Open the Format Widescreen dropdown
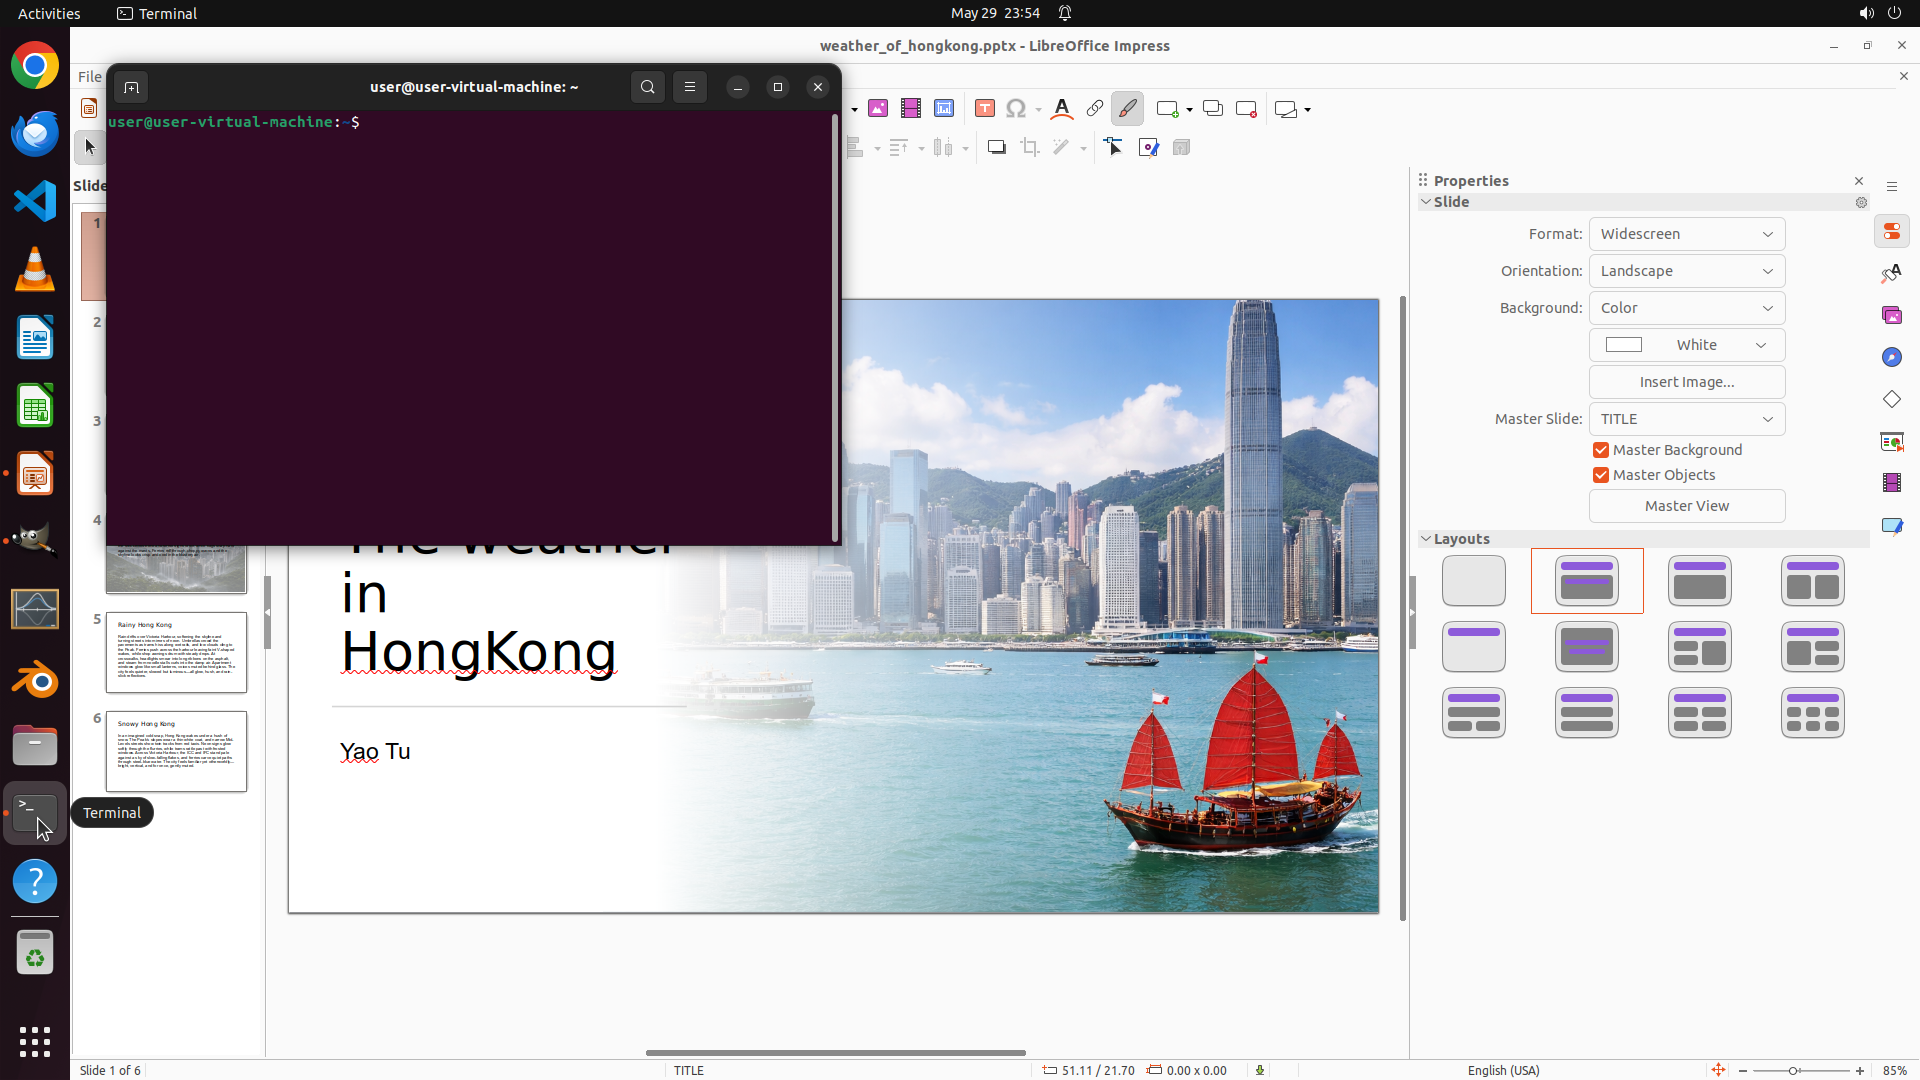The image size is (1920, 1080). coord(1687,234)
